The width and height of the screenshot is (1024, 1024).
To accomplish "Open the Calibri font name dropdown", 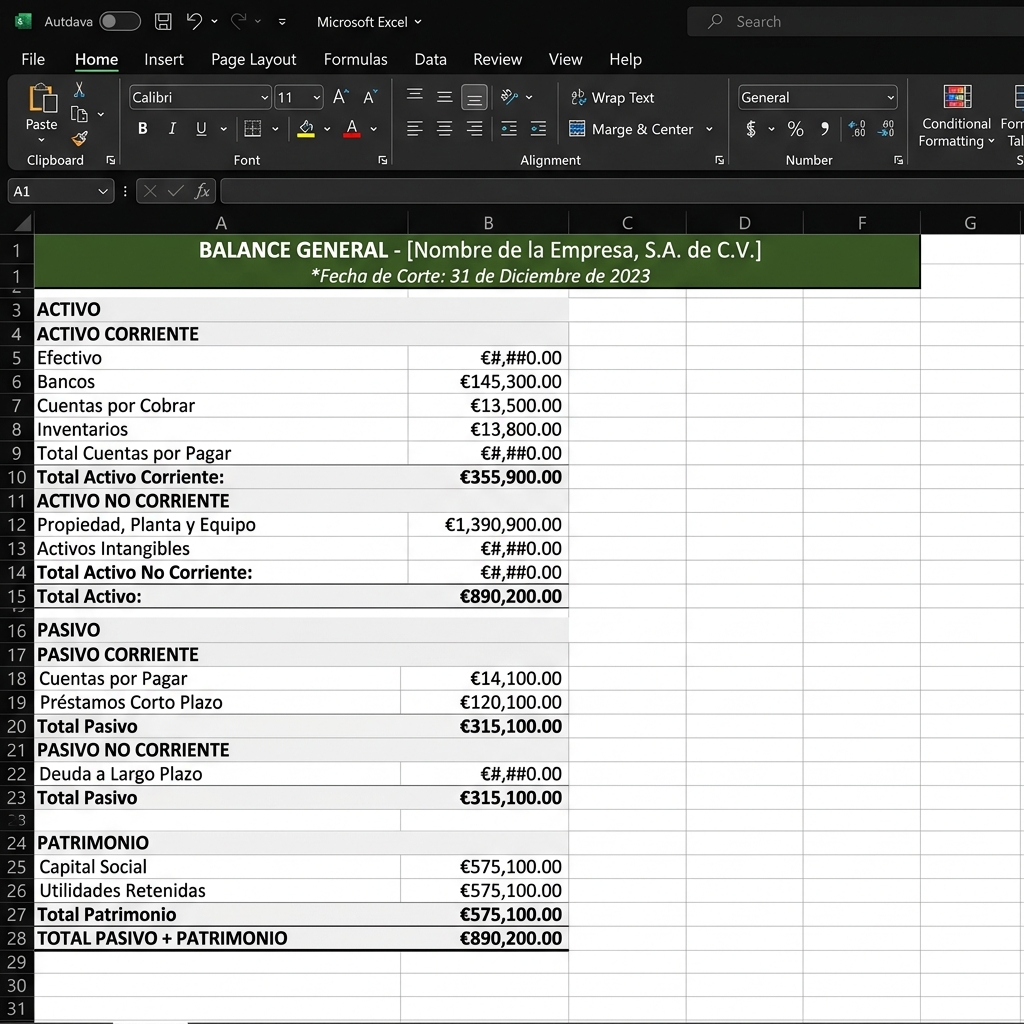I will click(264, 98).
